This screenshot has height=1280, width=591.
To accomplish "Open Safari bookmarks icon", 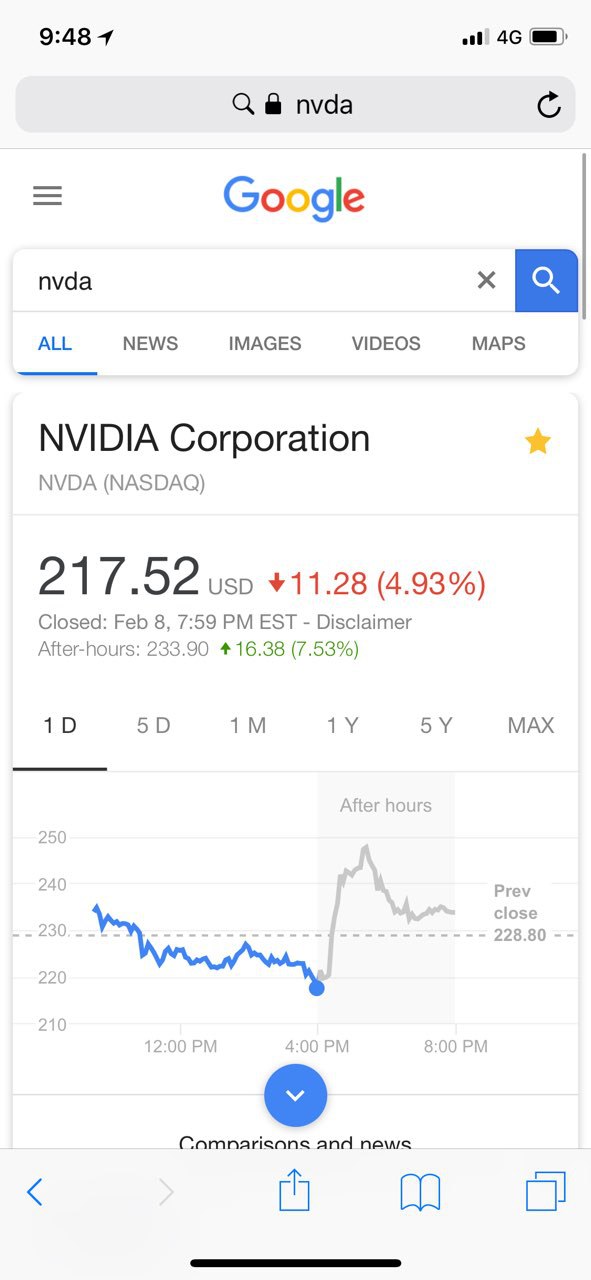I will coord(420,1192).
